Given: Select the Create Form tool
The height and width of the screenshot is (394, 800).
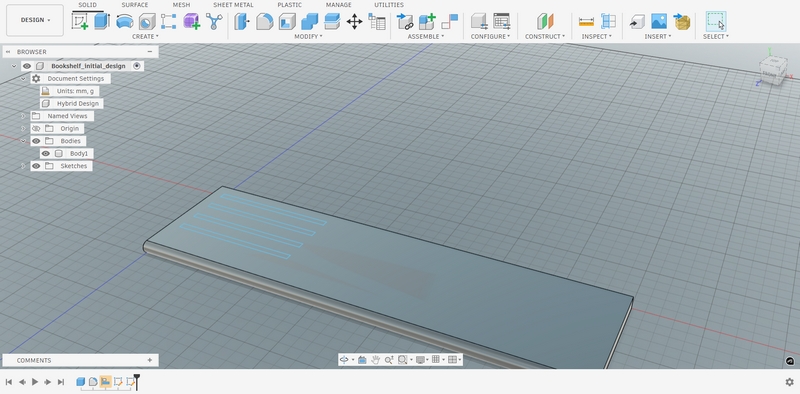Looking at the screenshot, I should (x=191, y=21).
